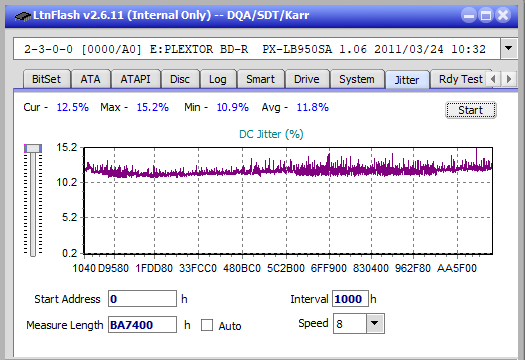Expand the drive selection dropdown
This screenshot has width=525, height=360.
coord(509,49)
